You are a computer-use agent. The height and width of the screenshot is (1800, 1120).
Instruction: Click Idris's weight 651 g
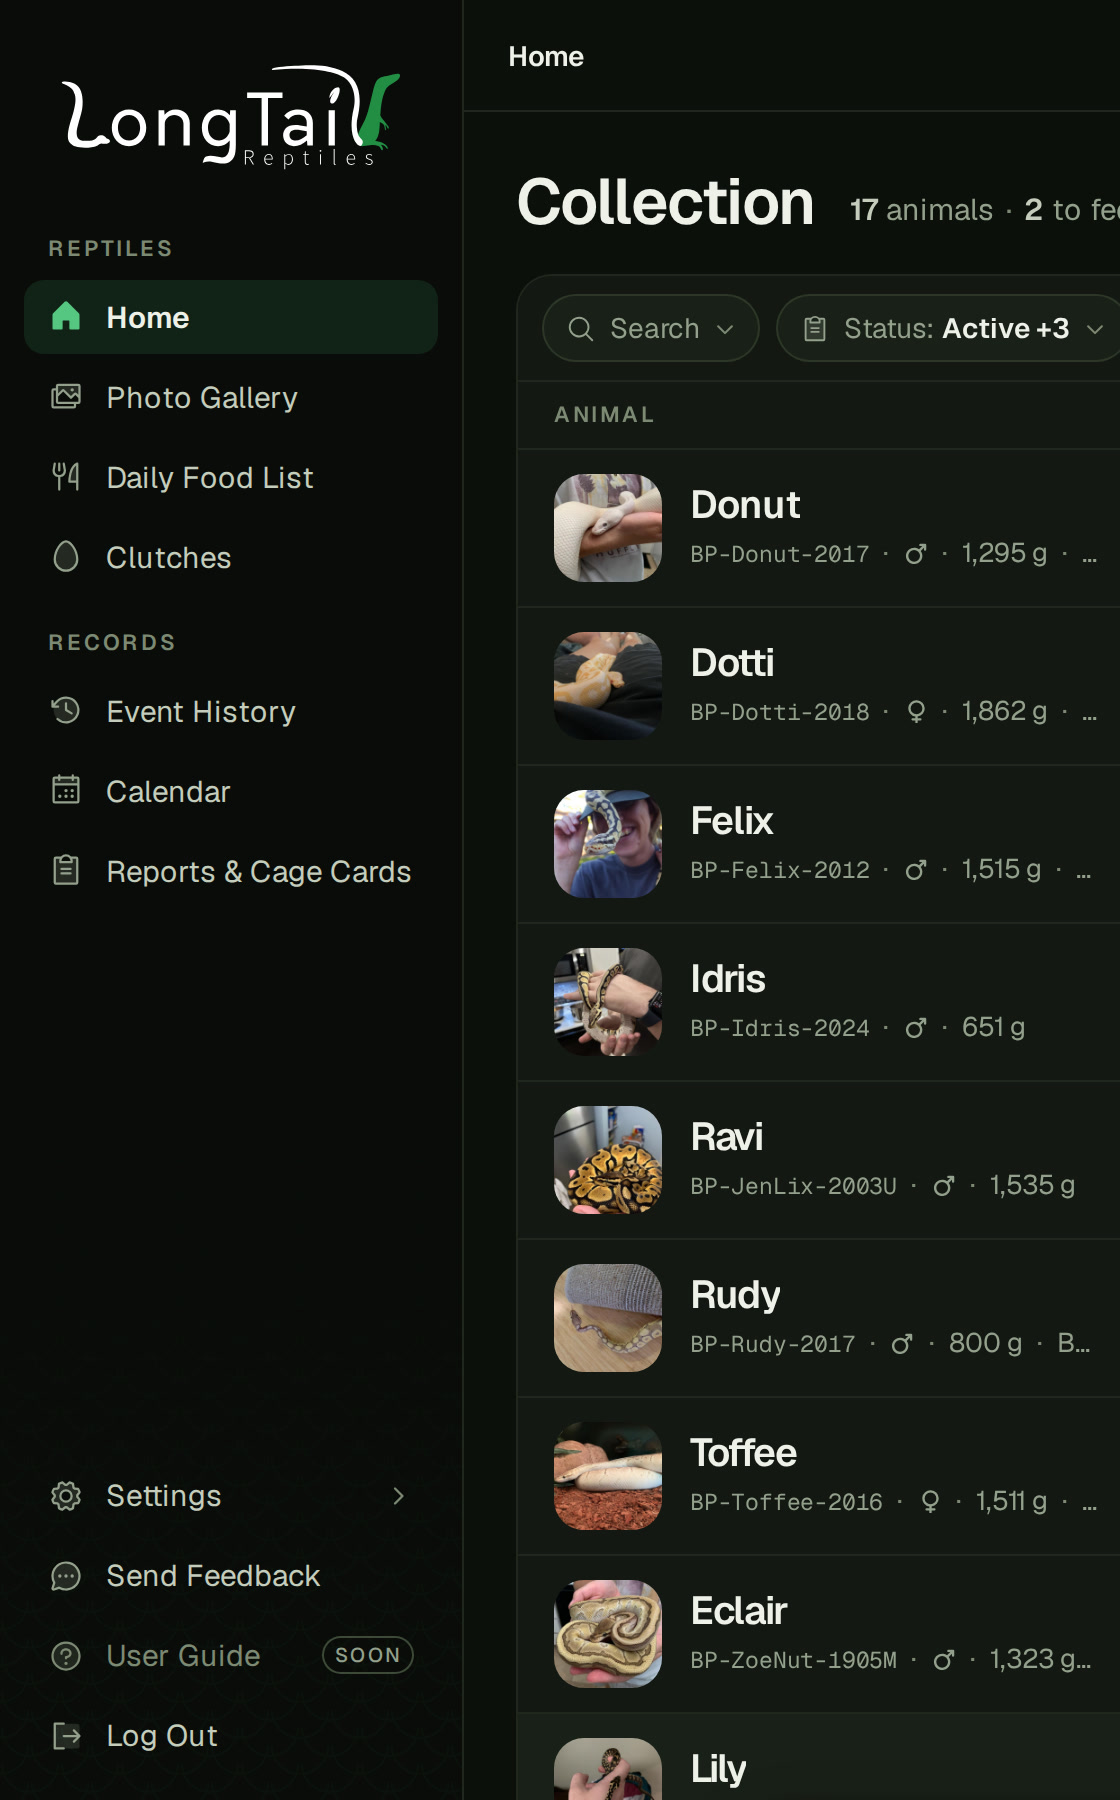tap(993, 1027)
